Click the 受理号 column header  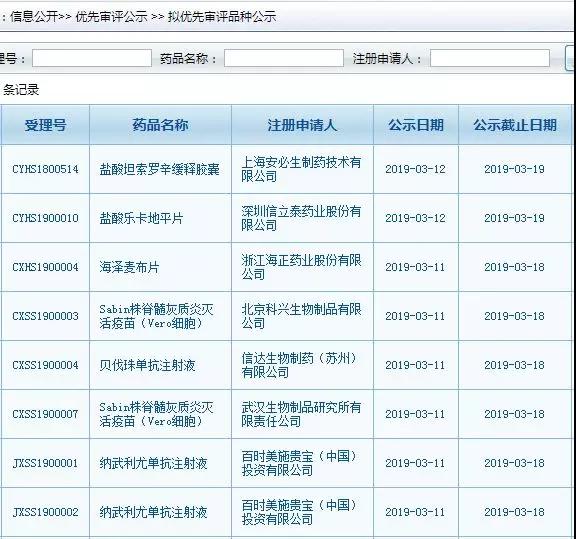(45, 125)
